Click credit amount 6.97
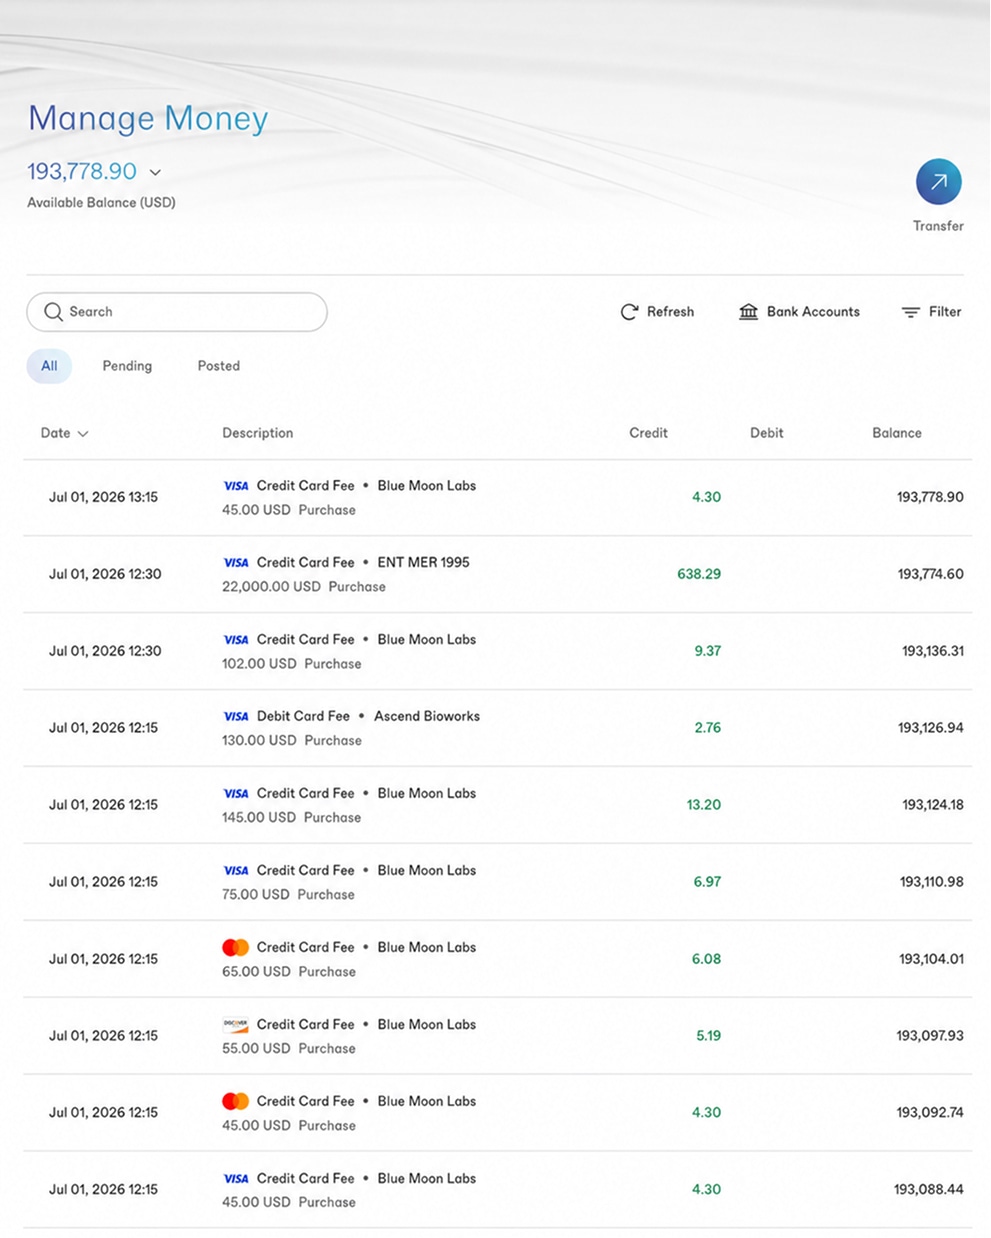The height and width of the screenshot is (1238, 991). [x=707, y=882]
